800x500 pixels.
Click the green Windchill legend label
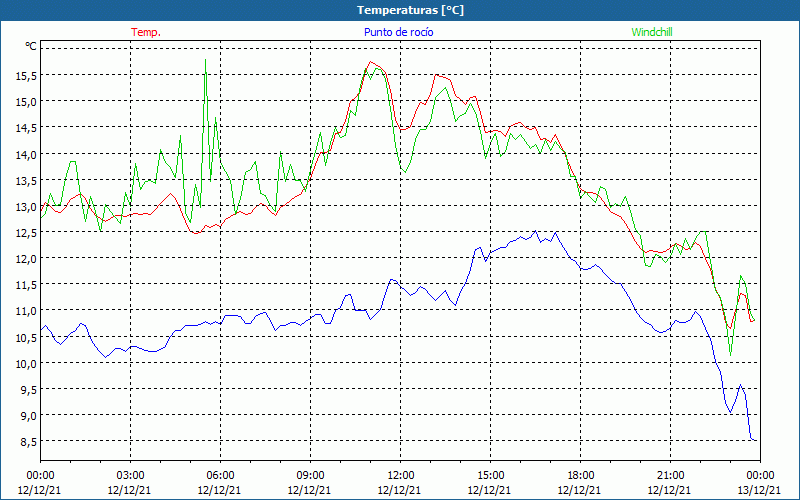[652, 32]
